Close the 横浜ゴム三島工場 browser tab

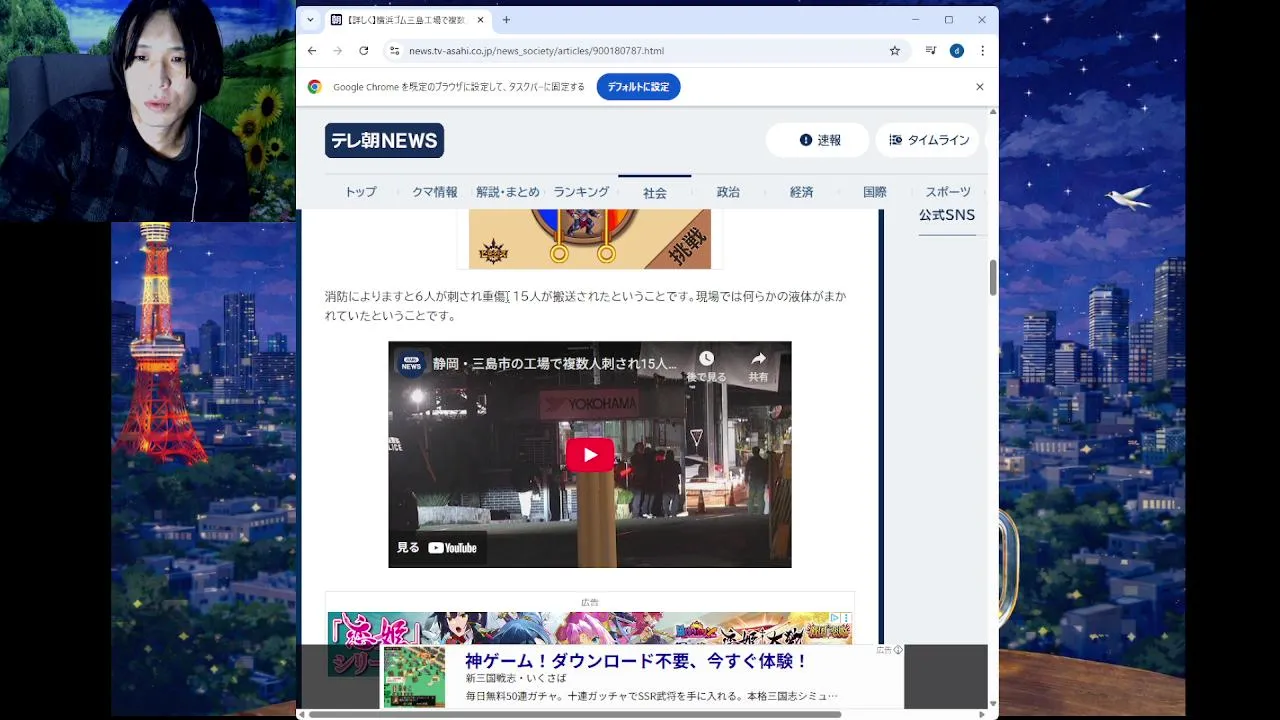click(480, 20)
